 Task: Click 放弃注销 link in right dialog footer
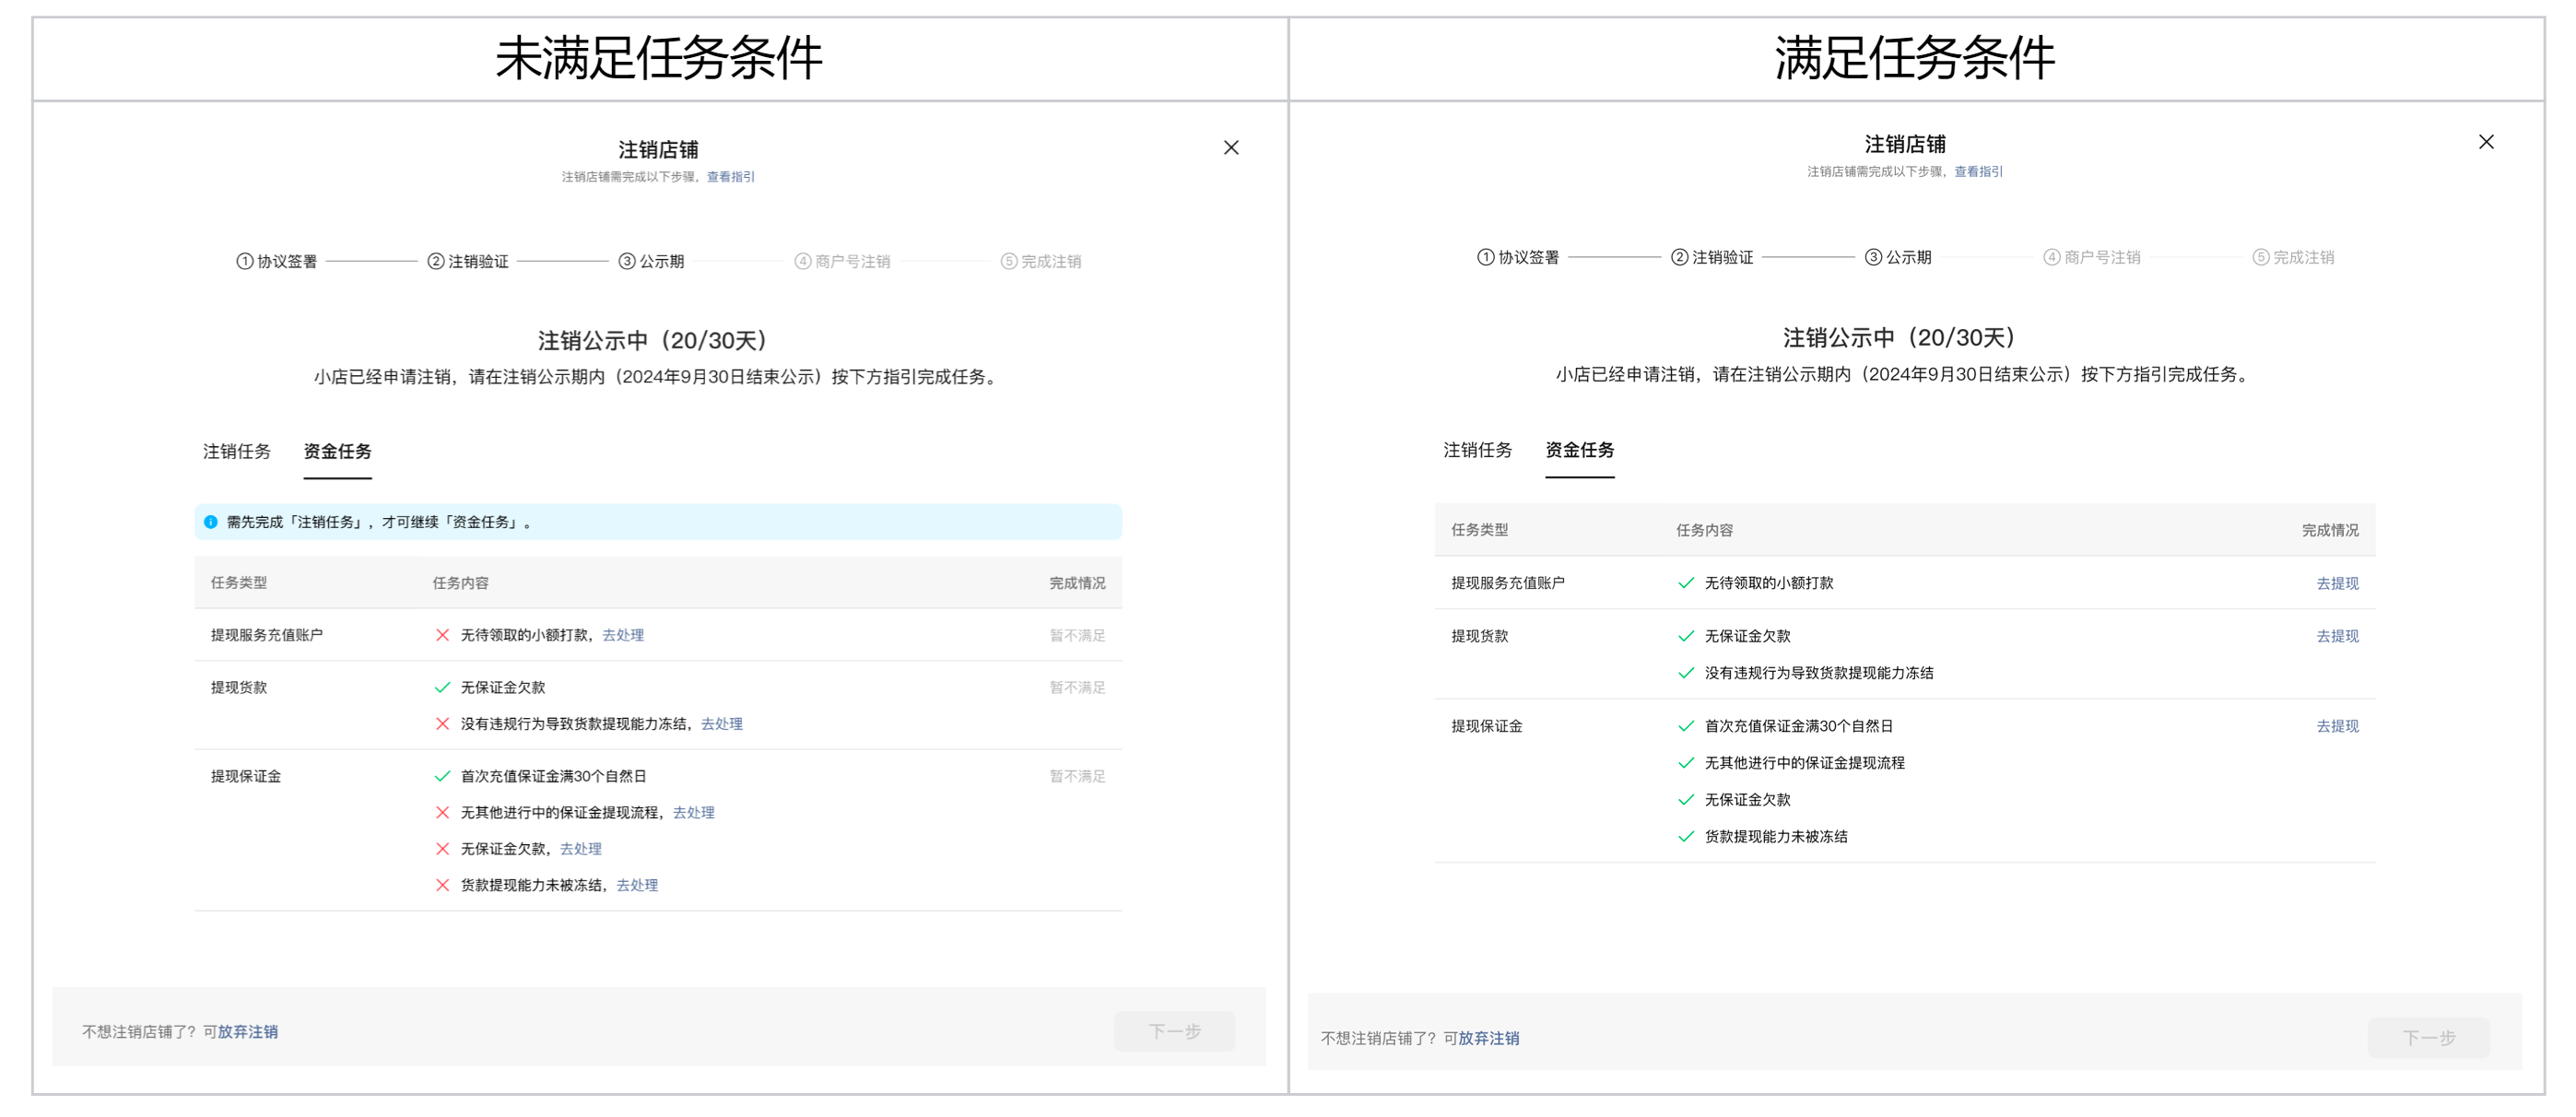point(1488,1038)
